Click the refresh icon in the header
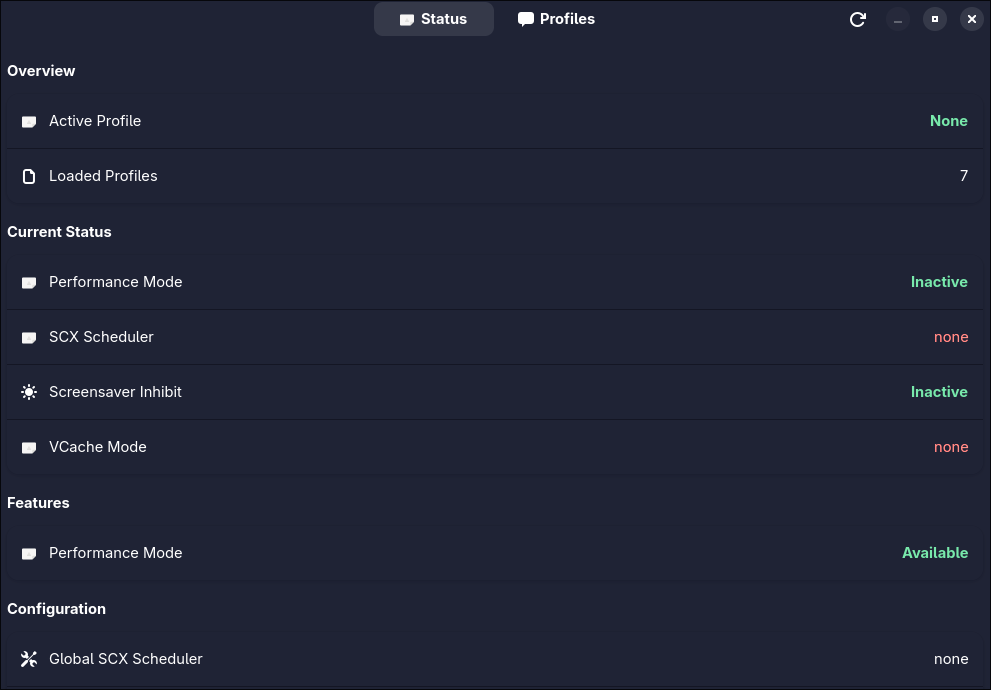This screenshot has height=690, width=991. [x=857, y=19]
